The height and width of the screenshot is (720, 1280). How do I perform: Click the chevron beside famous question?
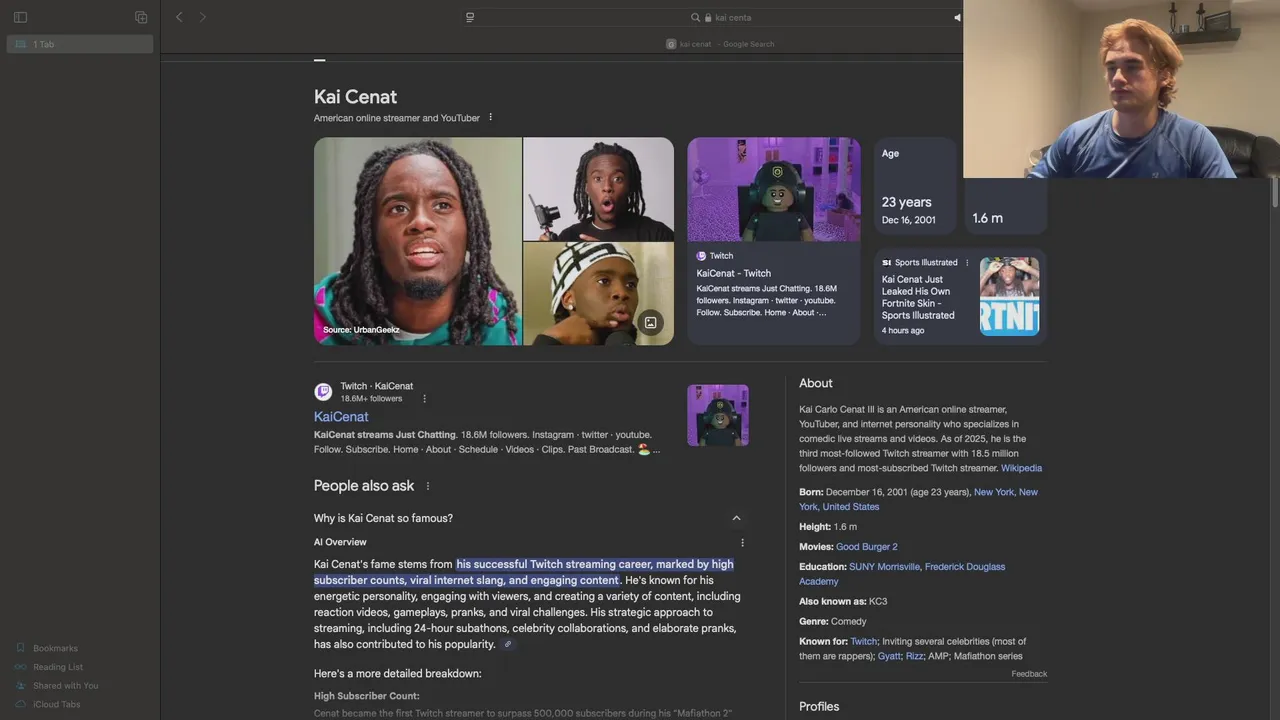(736, 518)
